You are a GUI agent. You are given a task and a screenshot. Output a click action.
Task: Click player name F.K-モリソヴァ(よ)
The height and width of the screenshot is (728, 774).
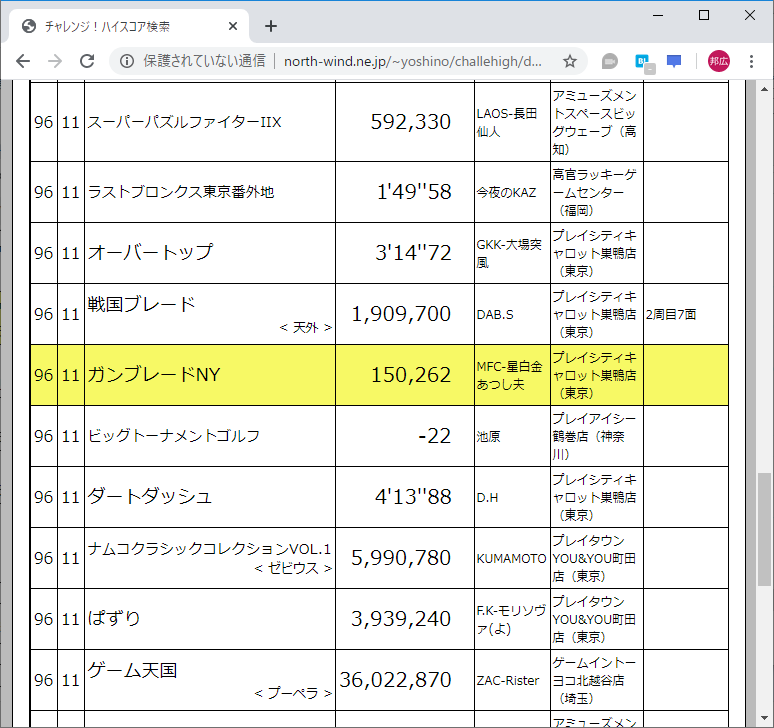pos(511,619)
